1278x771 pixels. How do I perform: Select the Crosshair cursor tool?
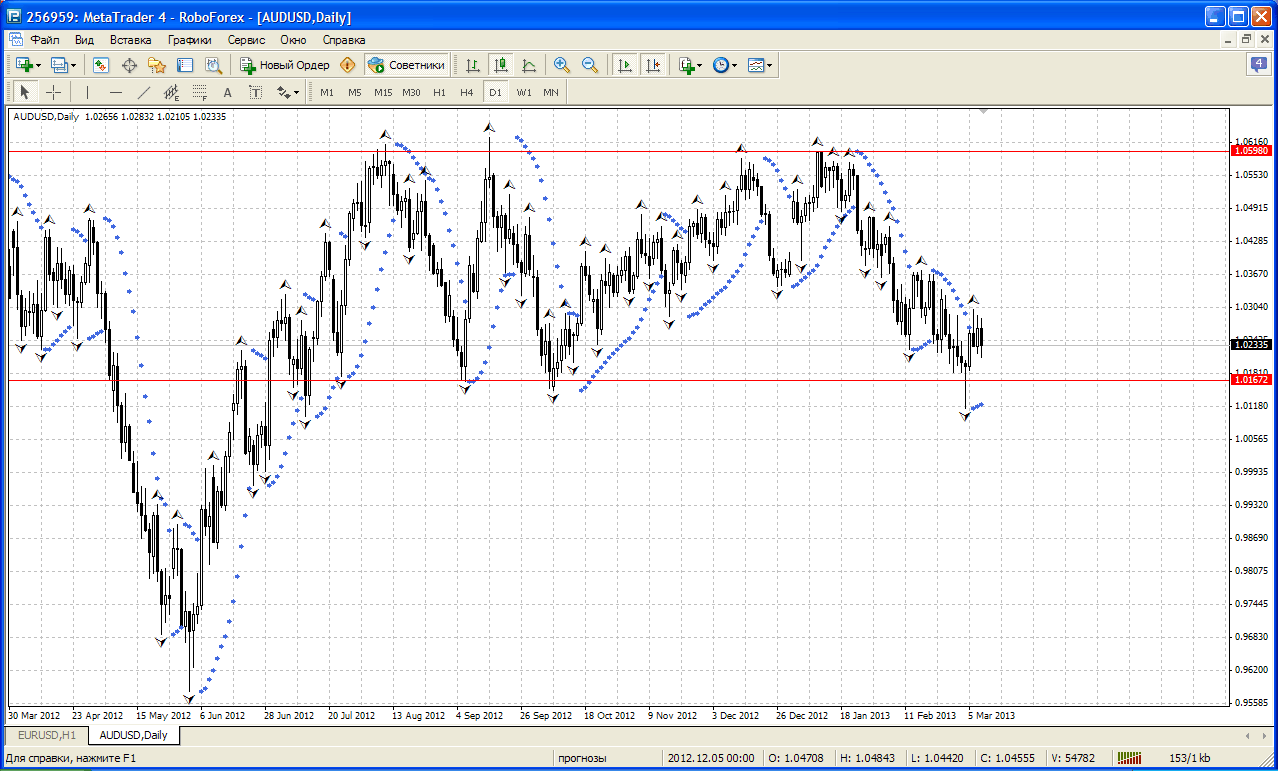click(x=53, y=92)
